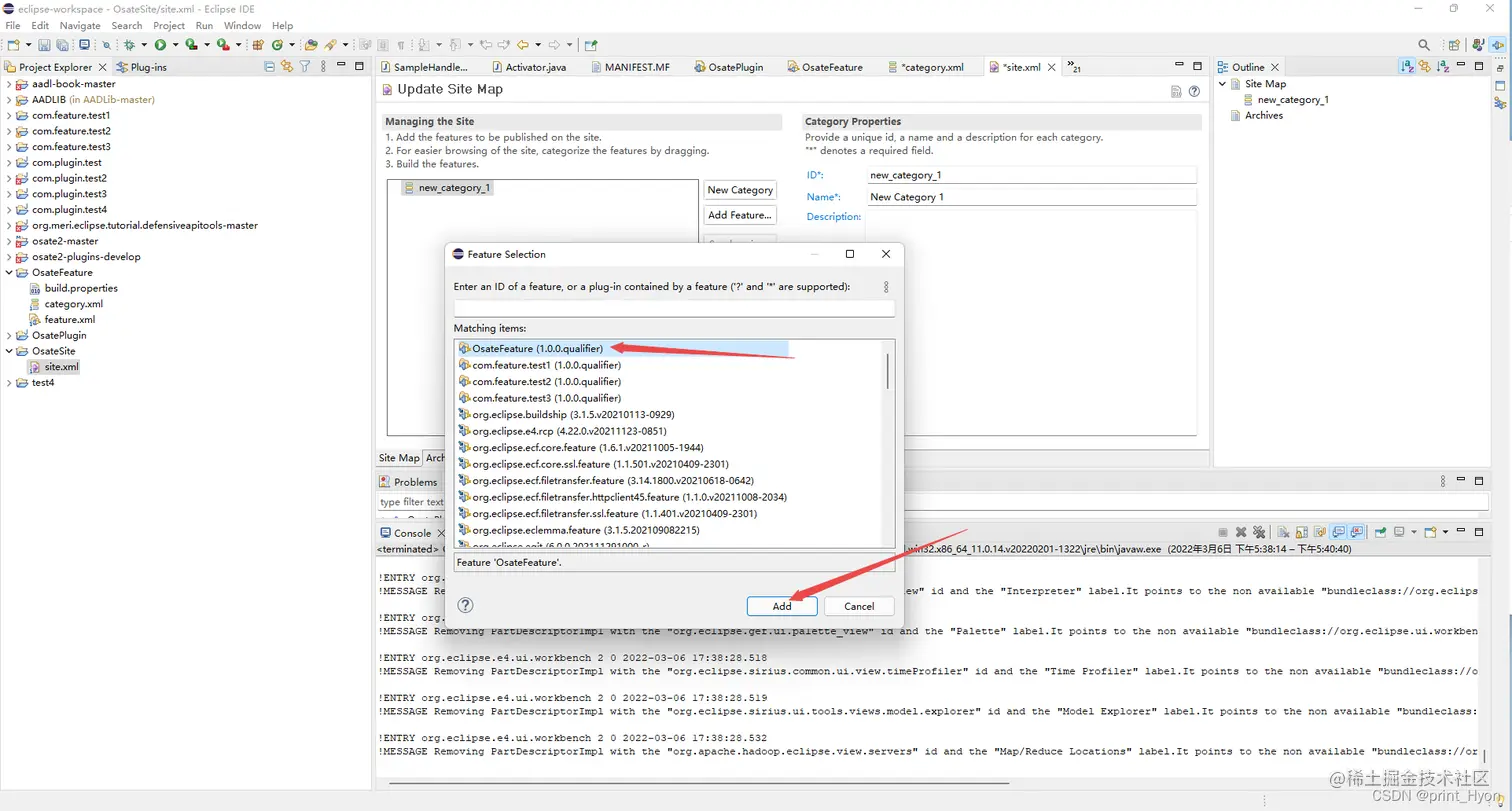Click the New wizard toolbar icon
Image resolution: width=1512 pixels, height=811 pixels.
point(13,45)
